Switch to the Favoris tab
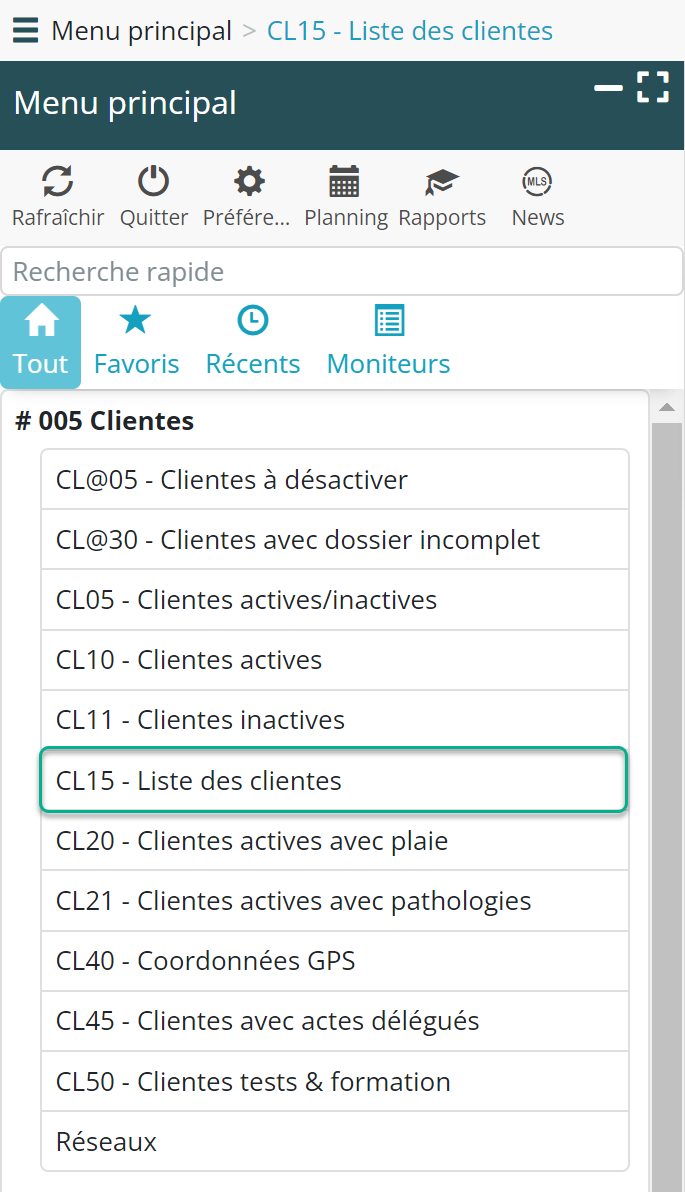This screenshot has height=1192, width=685. click(x=136, y=341)
